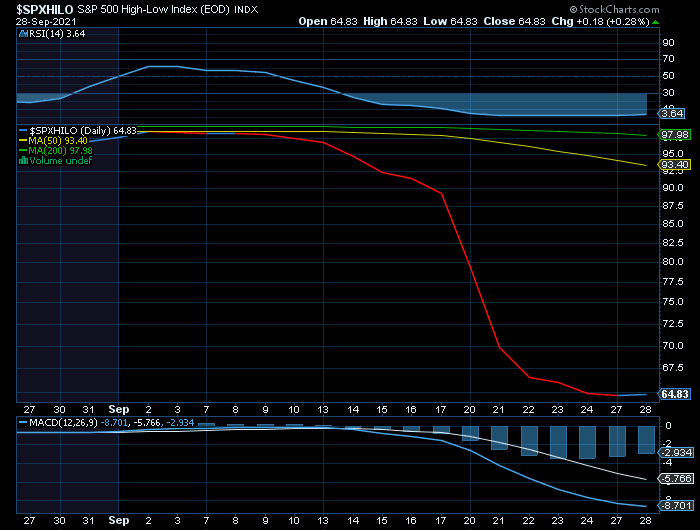
Task: Click the 30 level on RSI axis
Action: tap(668, 93)
